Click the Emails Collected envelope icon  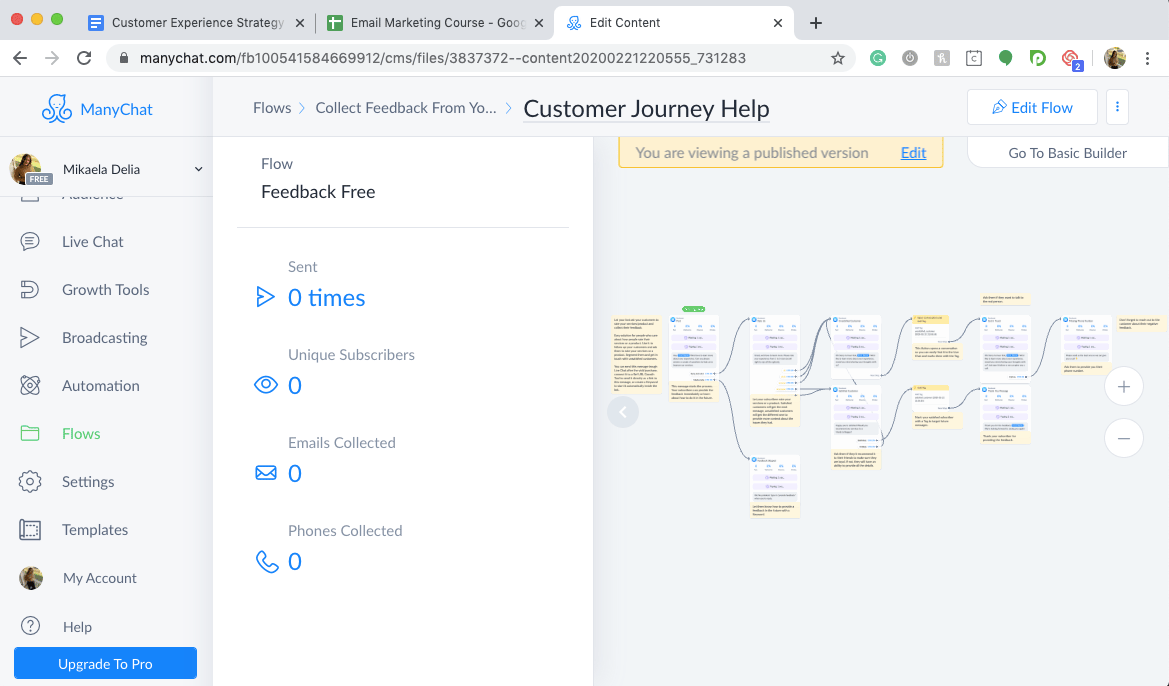266,473
